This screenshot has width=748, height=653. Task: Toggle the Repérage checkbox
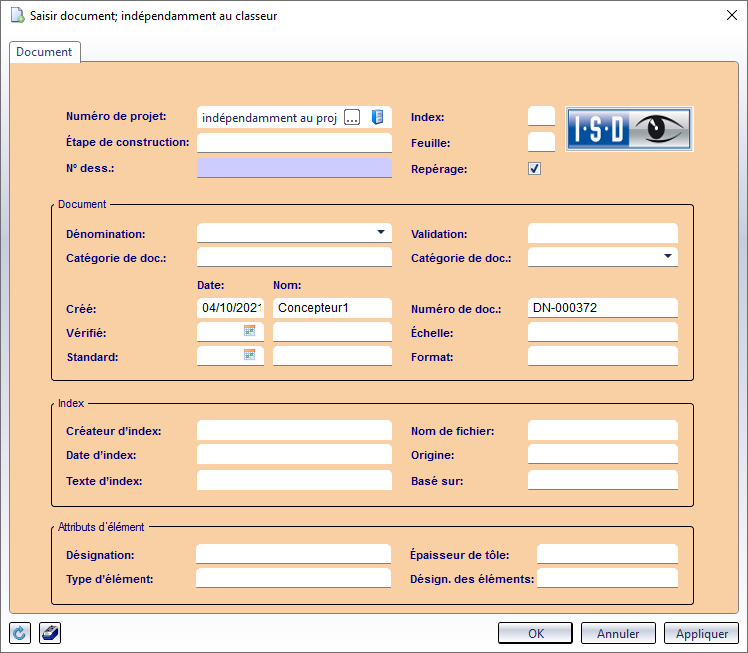(535, 169)
